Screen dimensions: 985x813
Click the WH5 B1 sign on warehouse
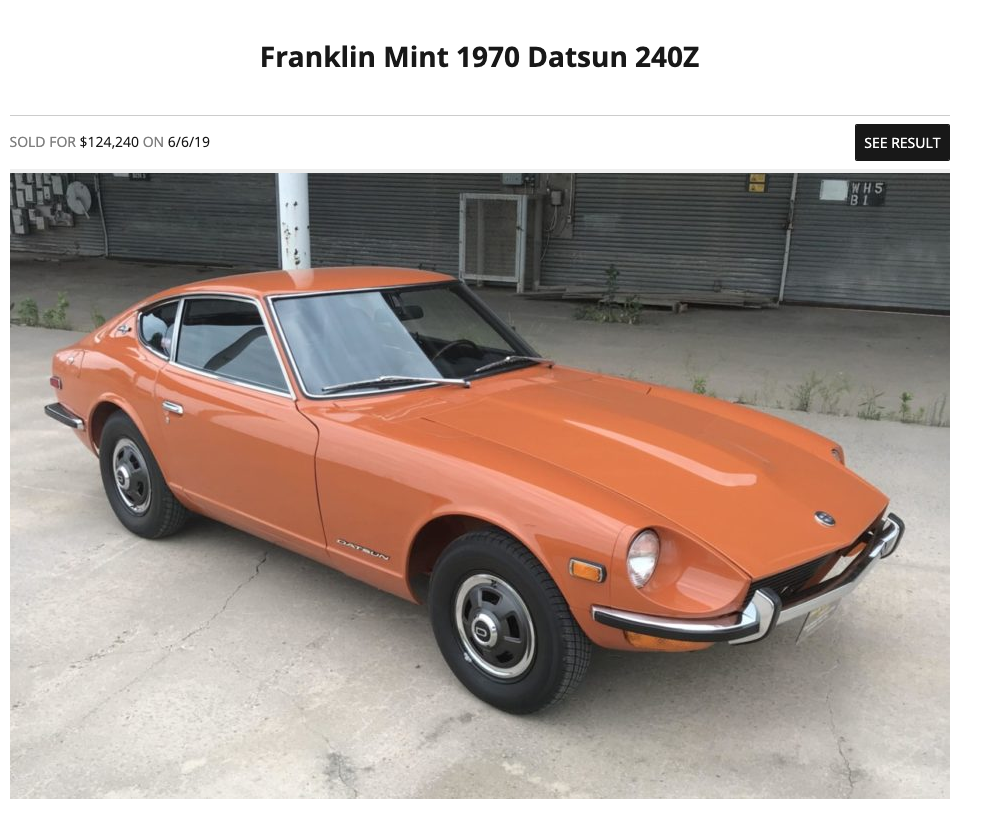point(866,194)
